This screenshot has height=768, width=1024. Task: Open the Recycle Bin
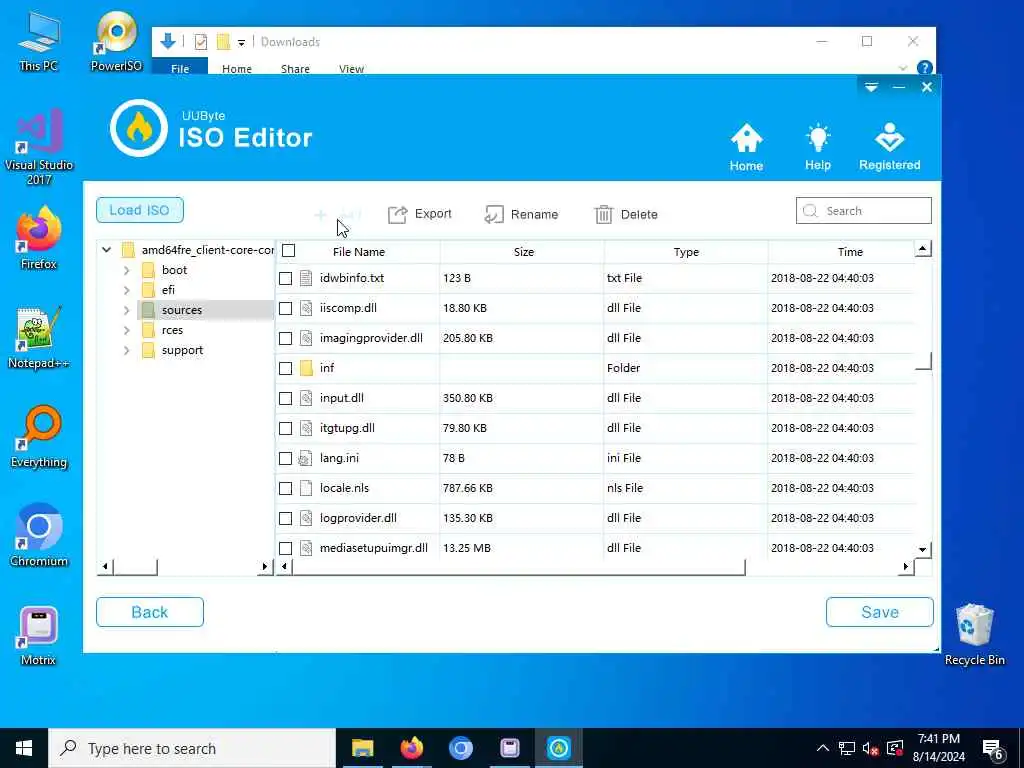[x=974, y=633]
